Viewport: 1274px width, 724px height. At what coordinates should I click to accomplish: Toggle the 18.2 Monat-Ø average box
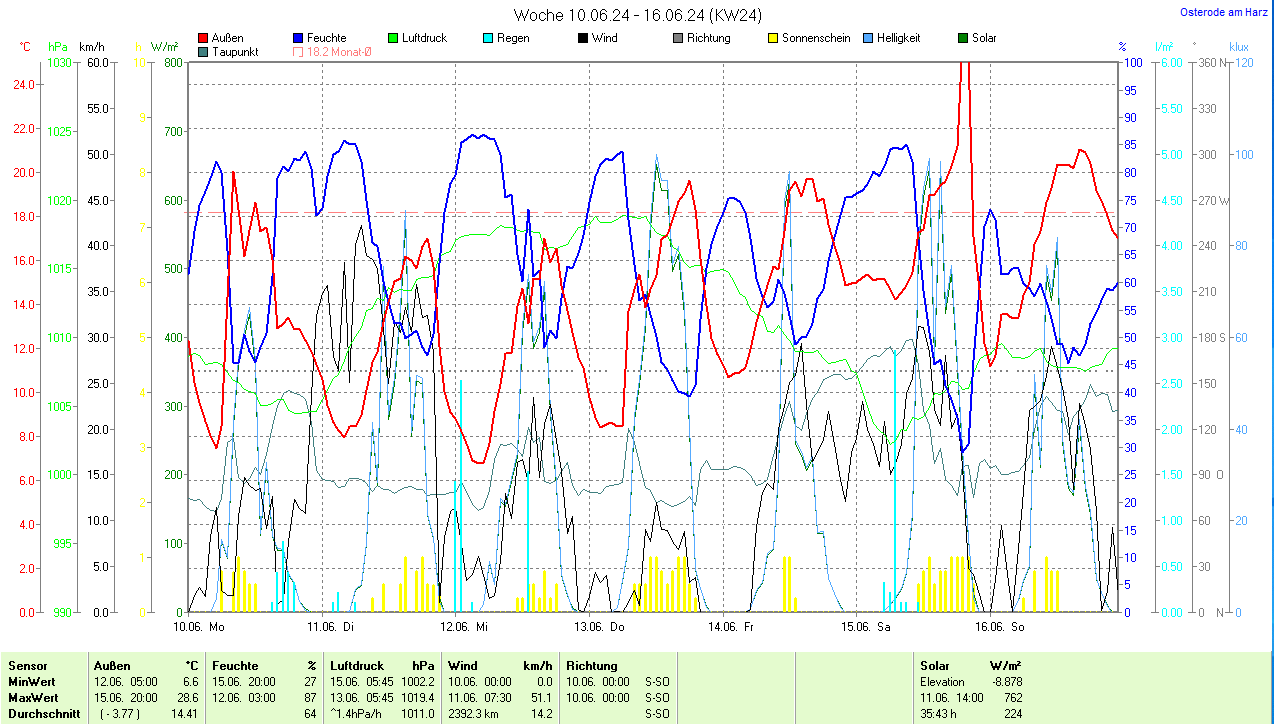(x=298, y=52)
